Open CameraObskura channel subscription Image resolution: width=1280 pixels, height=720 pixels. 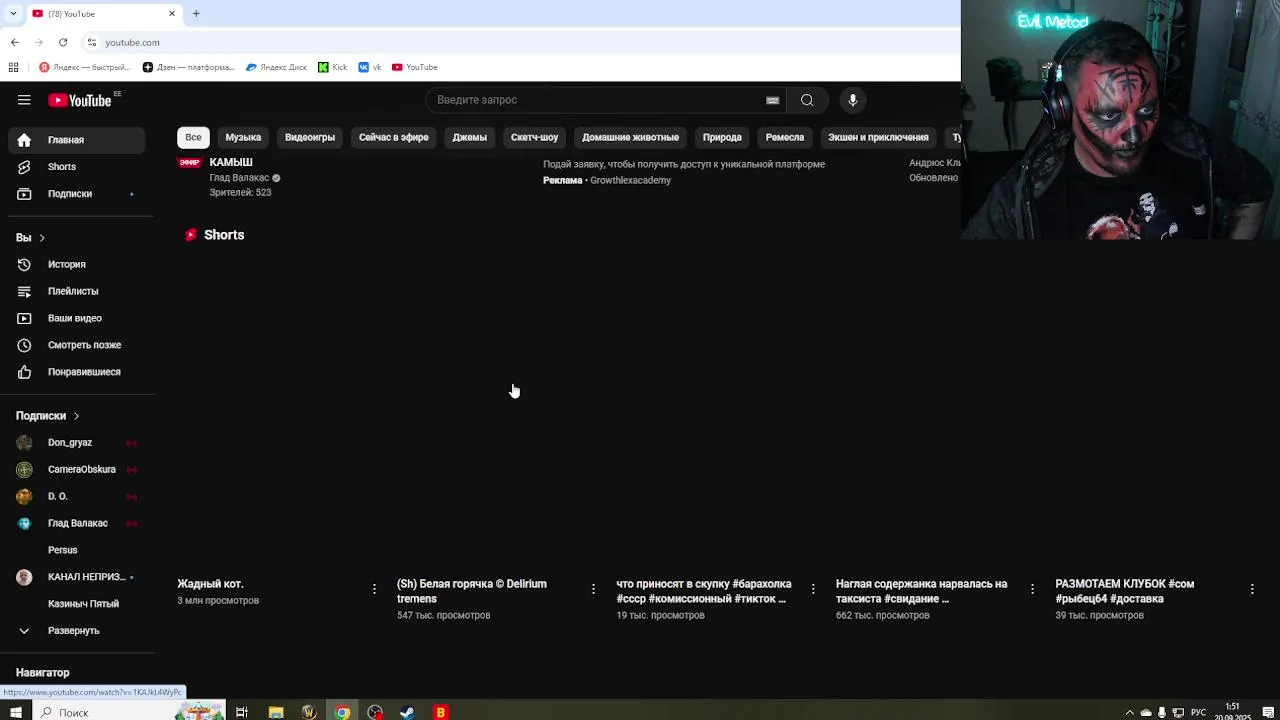tap(77, 470)
